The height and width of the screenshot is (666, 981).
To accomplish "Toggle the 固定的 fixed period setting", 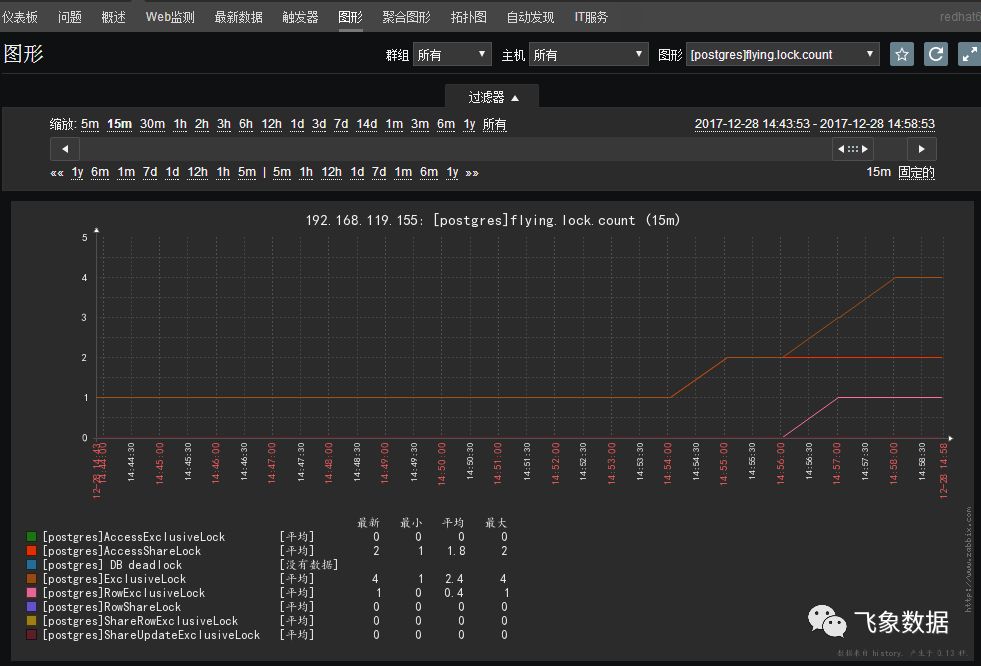I will click(916, 172).
